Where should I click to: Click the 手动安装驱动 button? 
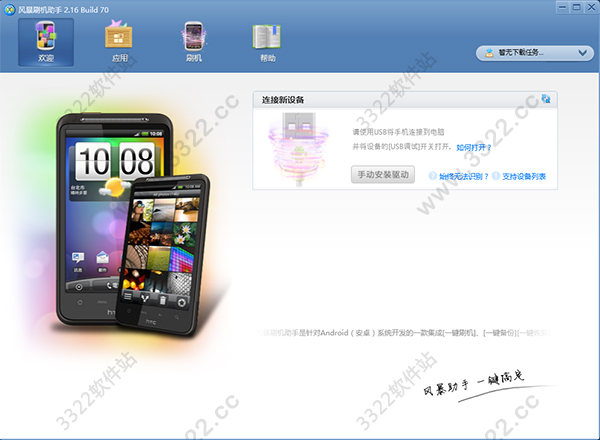coord(383,174)
